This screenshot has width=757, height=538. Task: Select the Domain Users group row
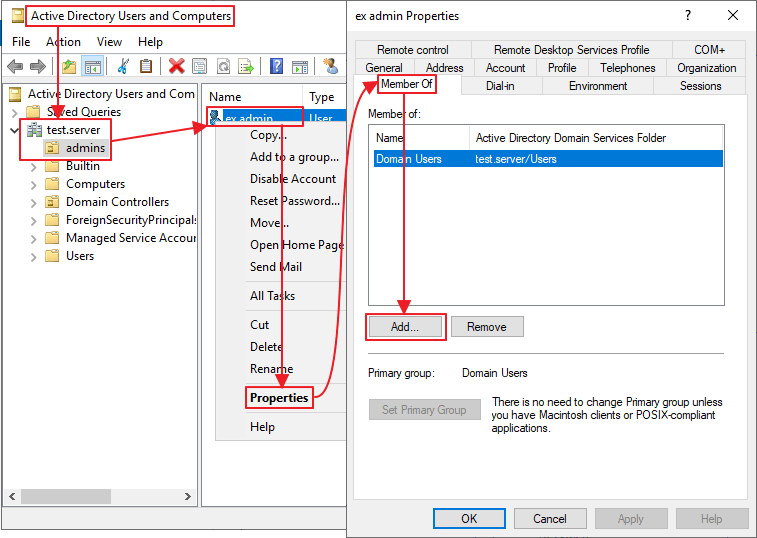[x=548, y=159]
